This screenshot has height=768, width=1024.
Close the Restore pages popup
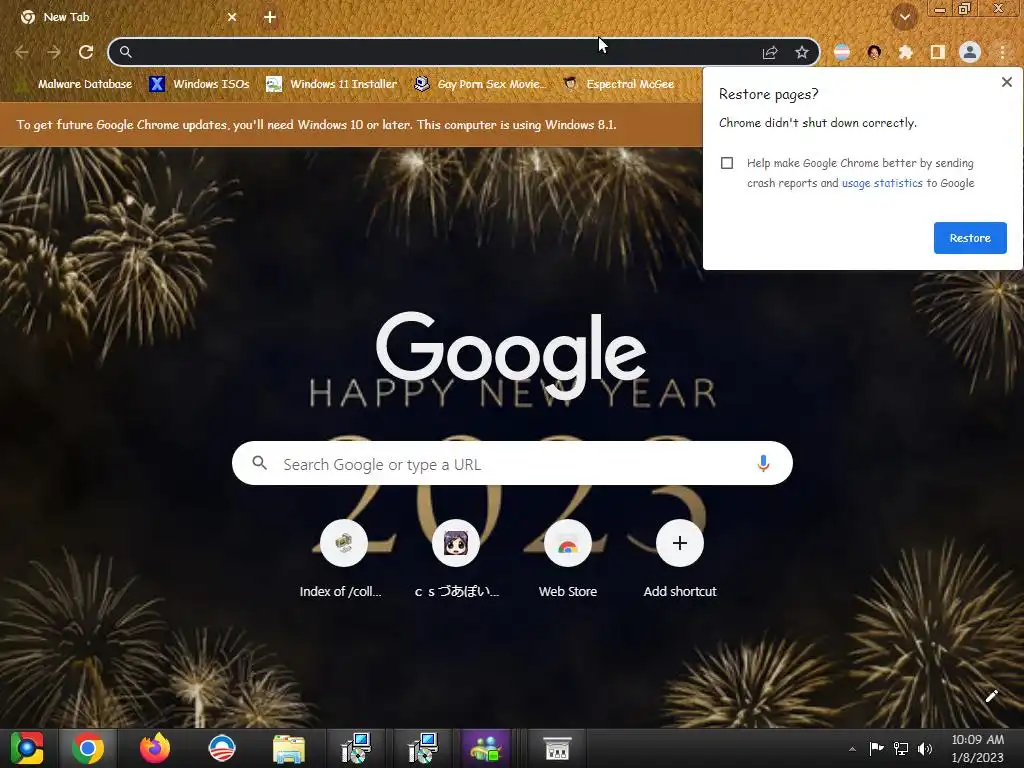(1006, 82)
